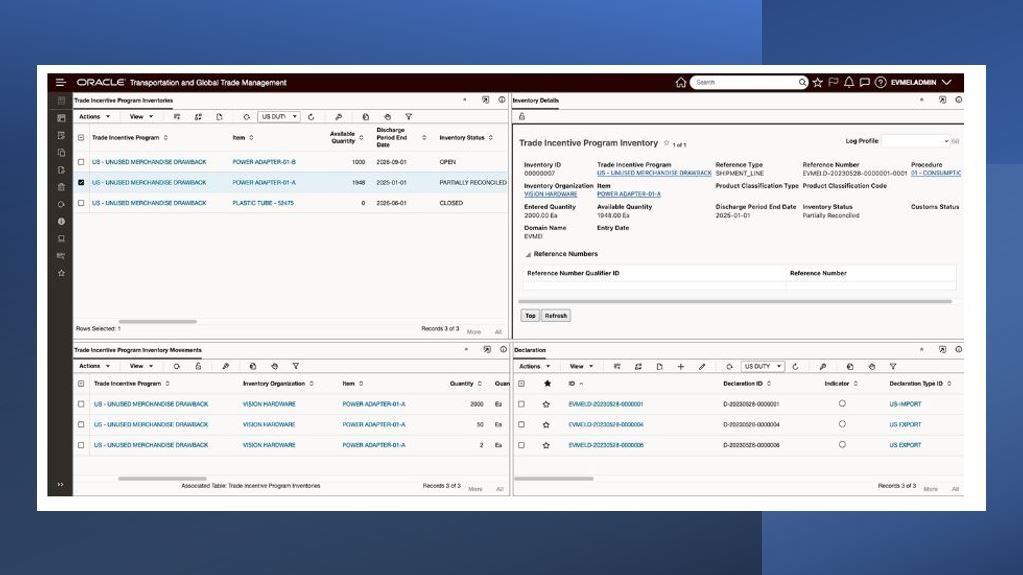Go to the Home page icon
Image resolution: width=1023 pixels, height=575 pixels.
click(x=681, y=82)
